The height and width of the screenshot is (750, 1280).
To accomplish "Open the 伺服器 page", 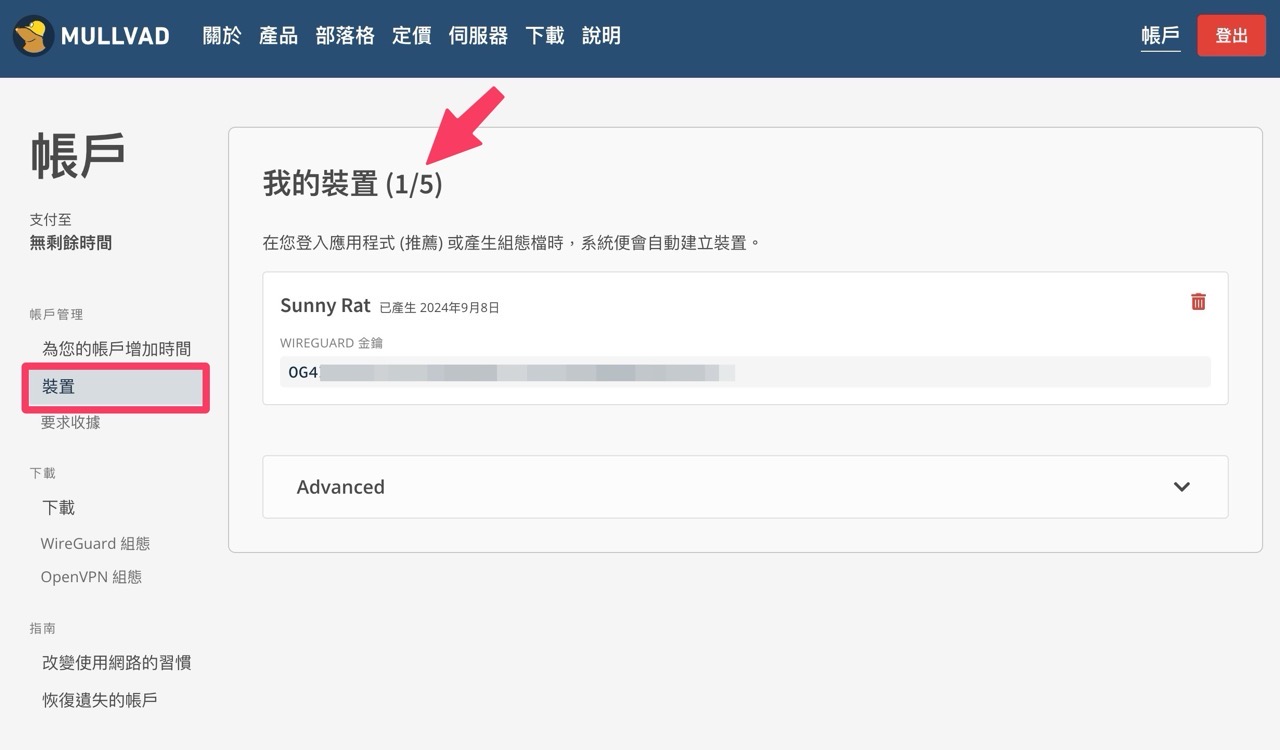I will tap(478, 36).
